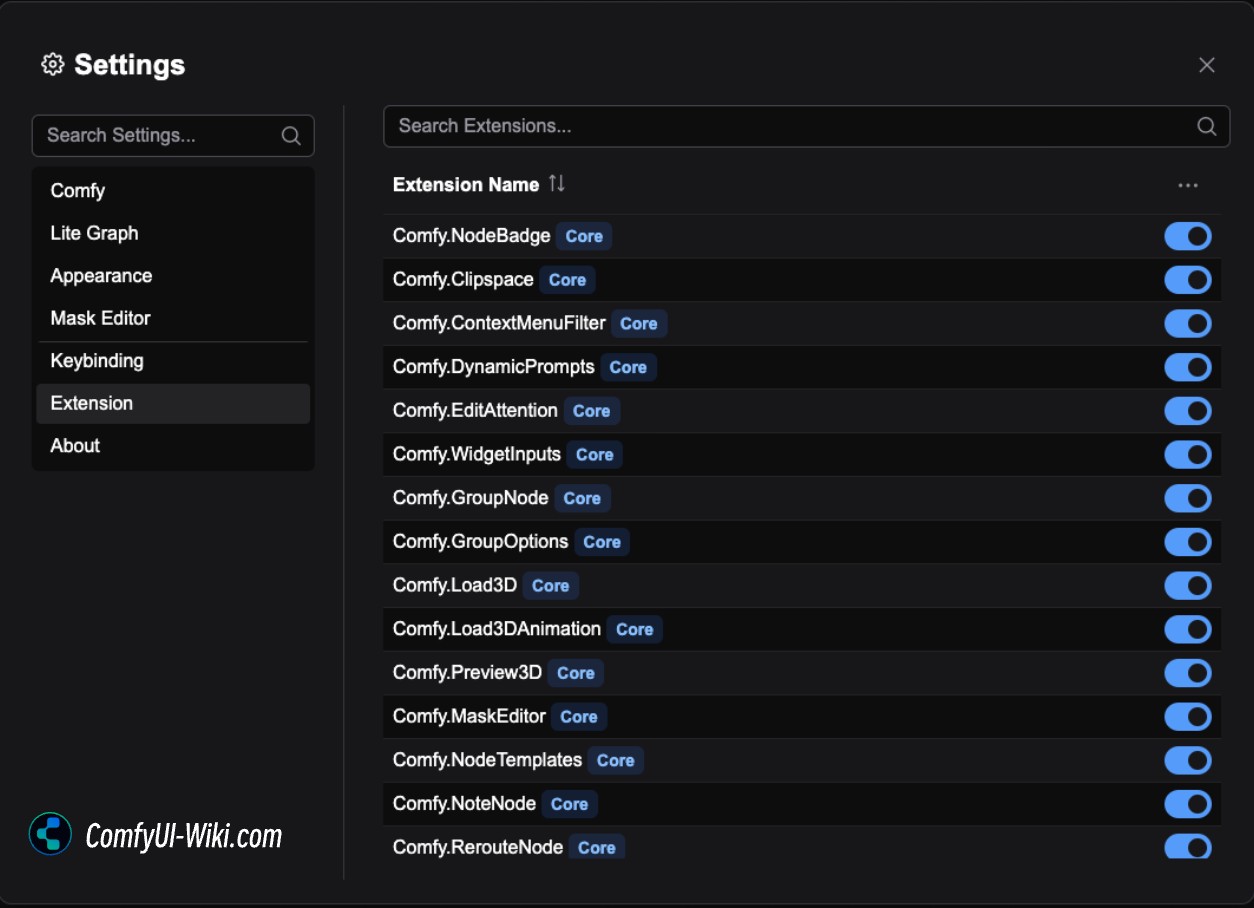
Task: Click the Settings dialog title
Action: point(129,65)
